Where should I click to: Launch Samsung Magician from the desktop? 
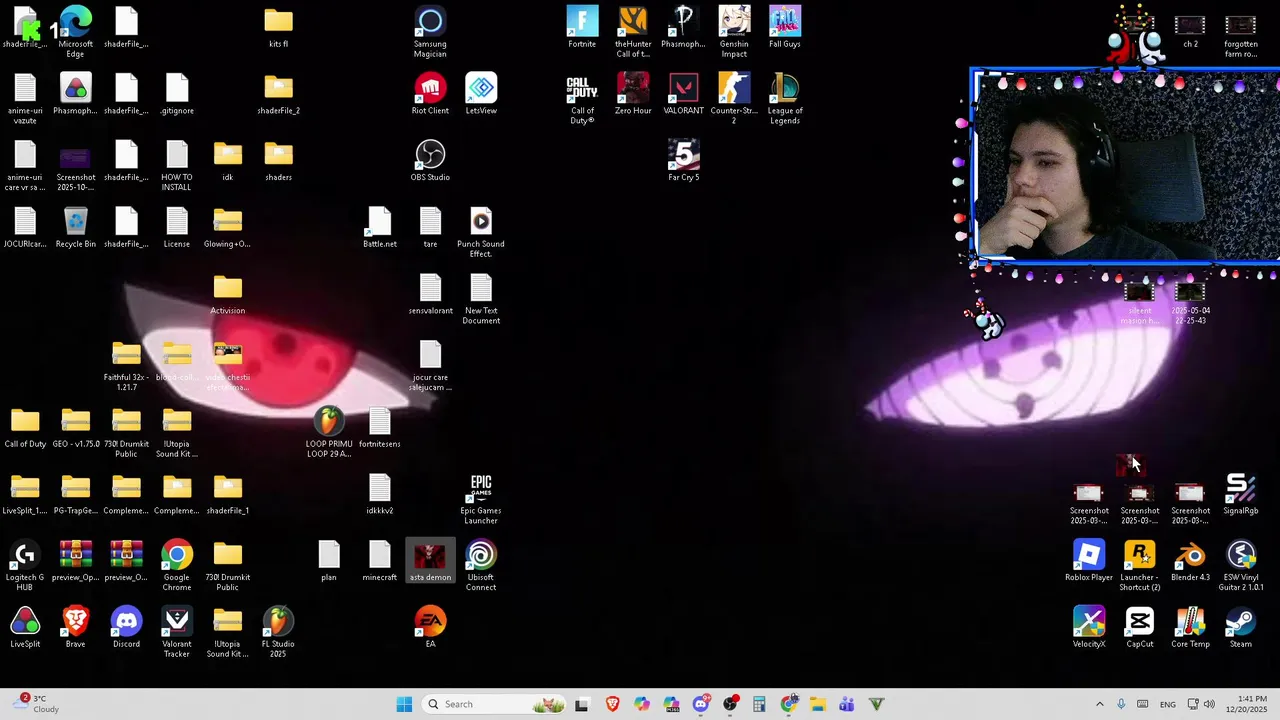430,31
